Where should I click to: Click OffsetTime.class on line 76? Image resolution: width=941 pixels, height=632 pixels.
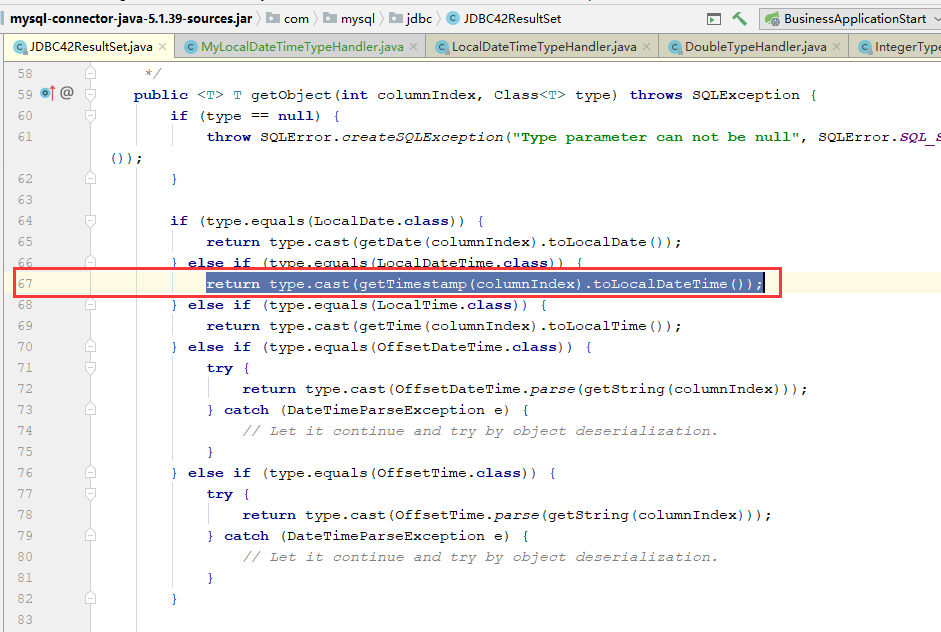448,473
